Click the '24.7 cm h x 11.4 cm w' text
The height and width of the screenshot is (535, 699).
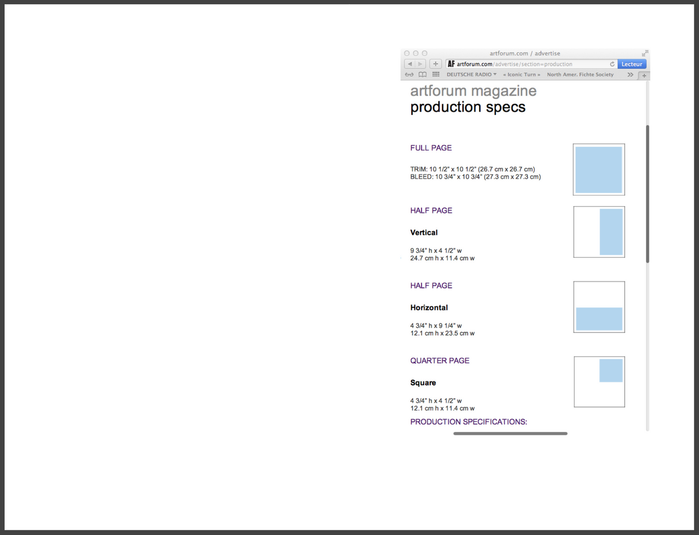pyautogui.click(x=442, y=258)
